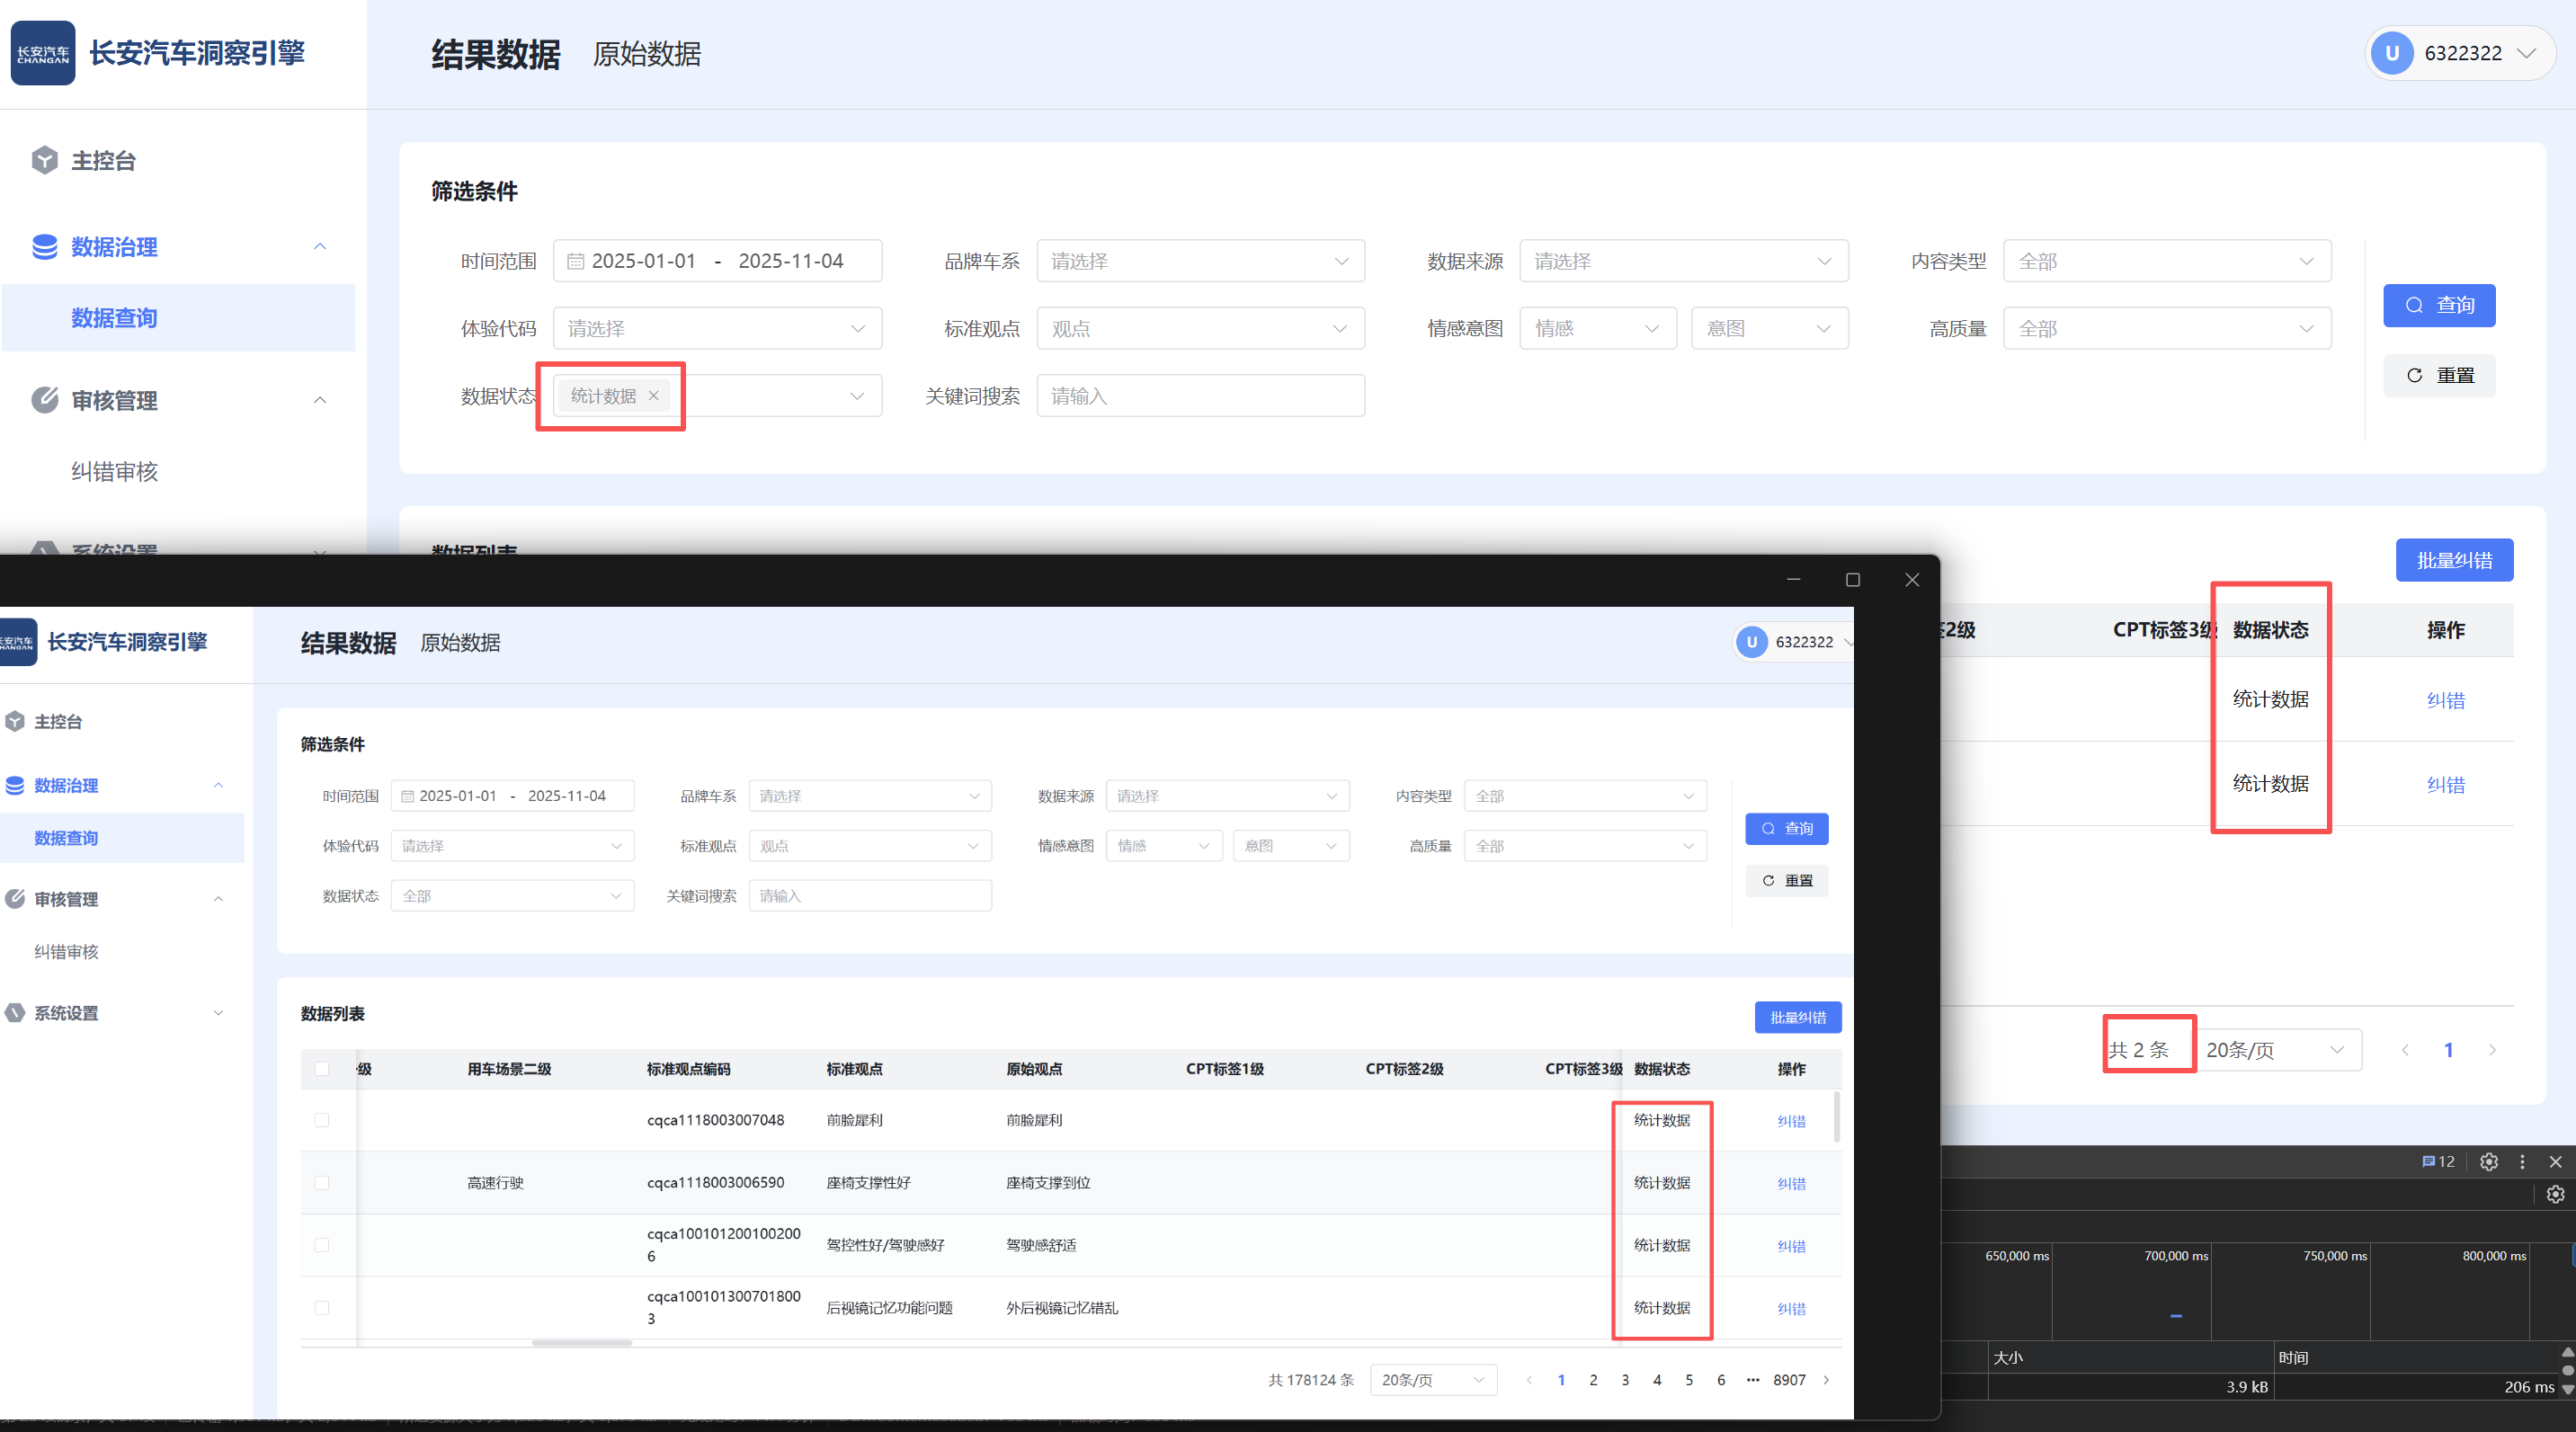Click the top blue 查询 button
Image resolution: width=2576 pixels, height=1432 pixels.
pos(2438,305)
